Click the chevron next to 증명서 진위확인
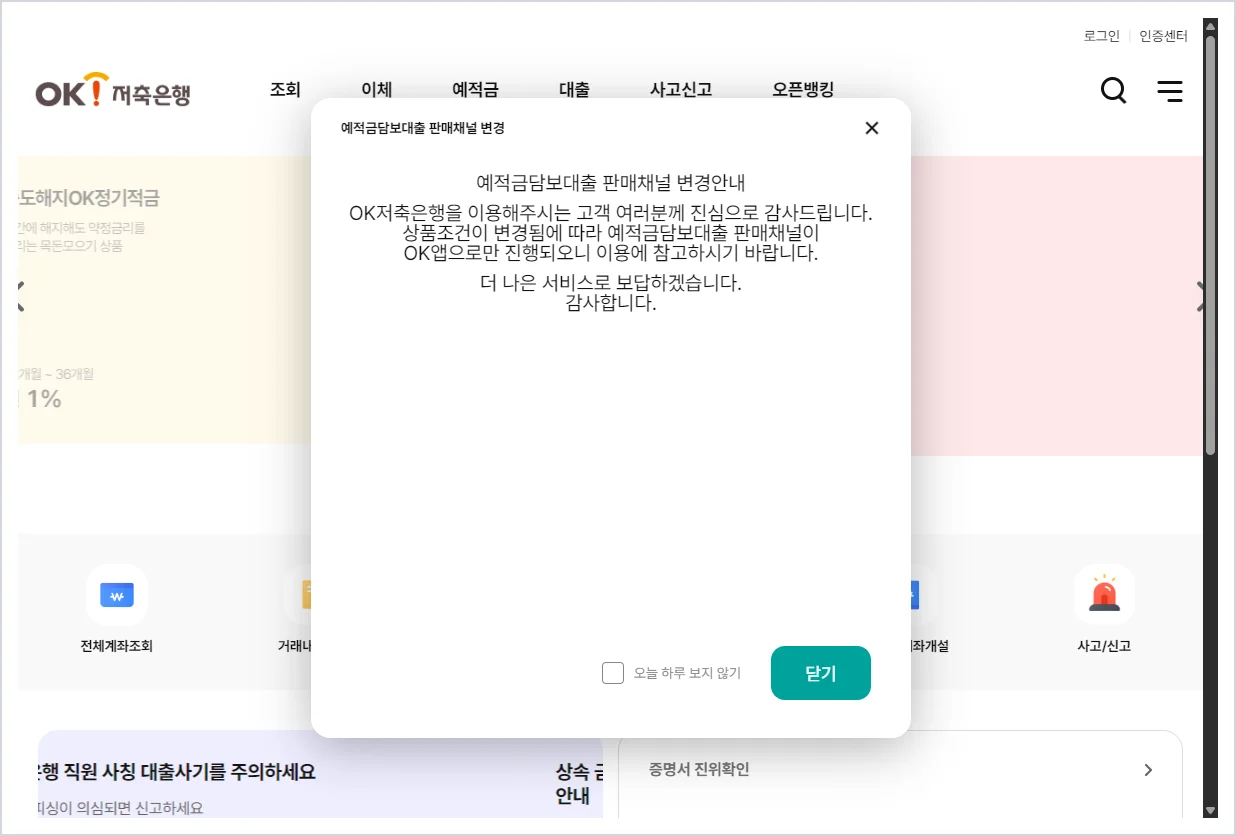 tap(1148, 770)
